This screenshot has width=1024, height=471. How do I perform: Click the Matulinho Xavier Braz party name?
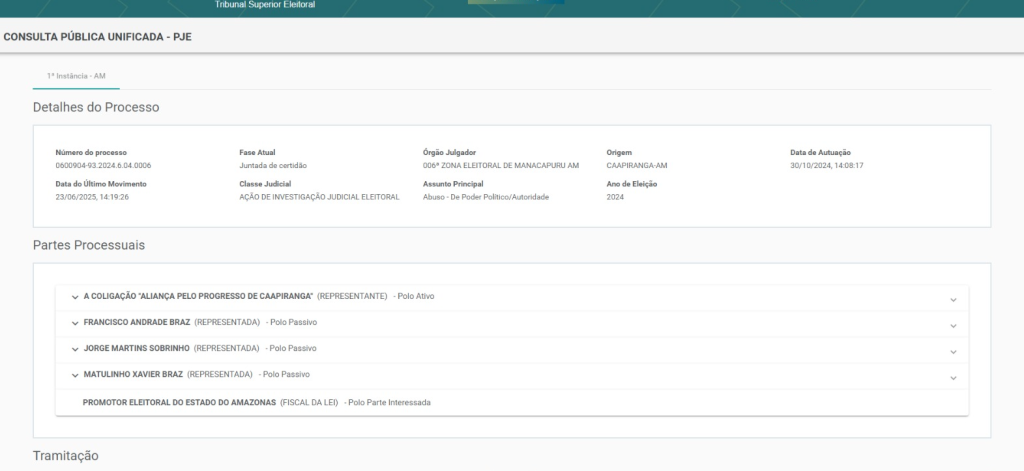[133, 374]
